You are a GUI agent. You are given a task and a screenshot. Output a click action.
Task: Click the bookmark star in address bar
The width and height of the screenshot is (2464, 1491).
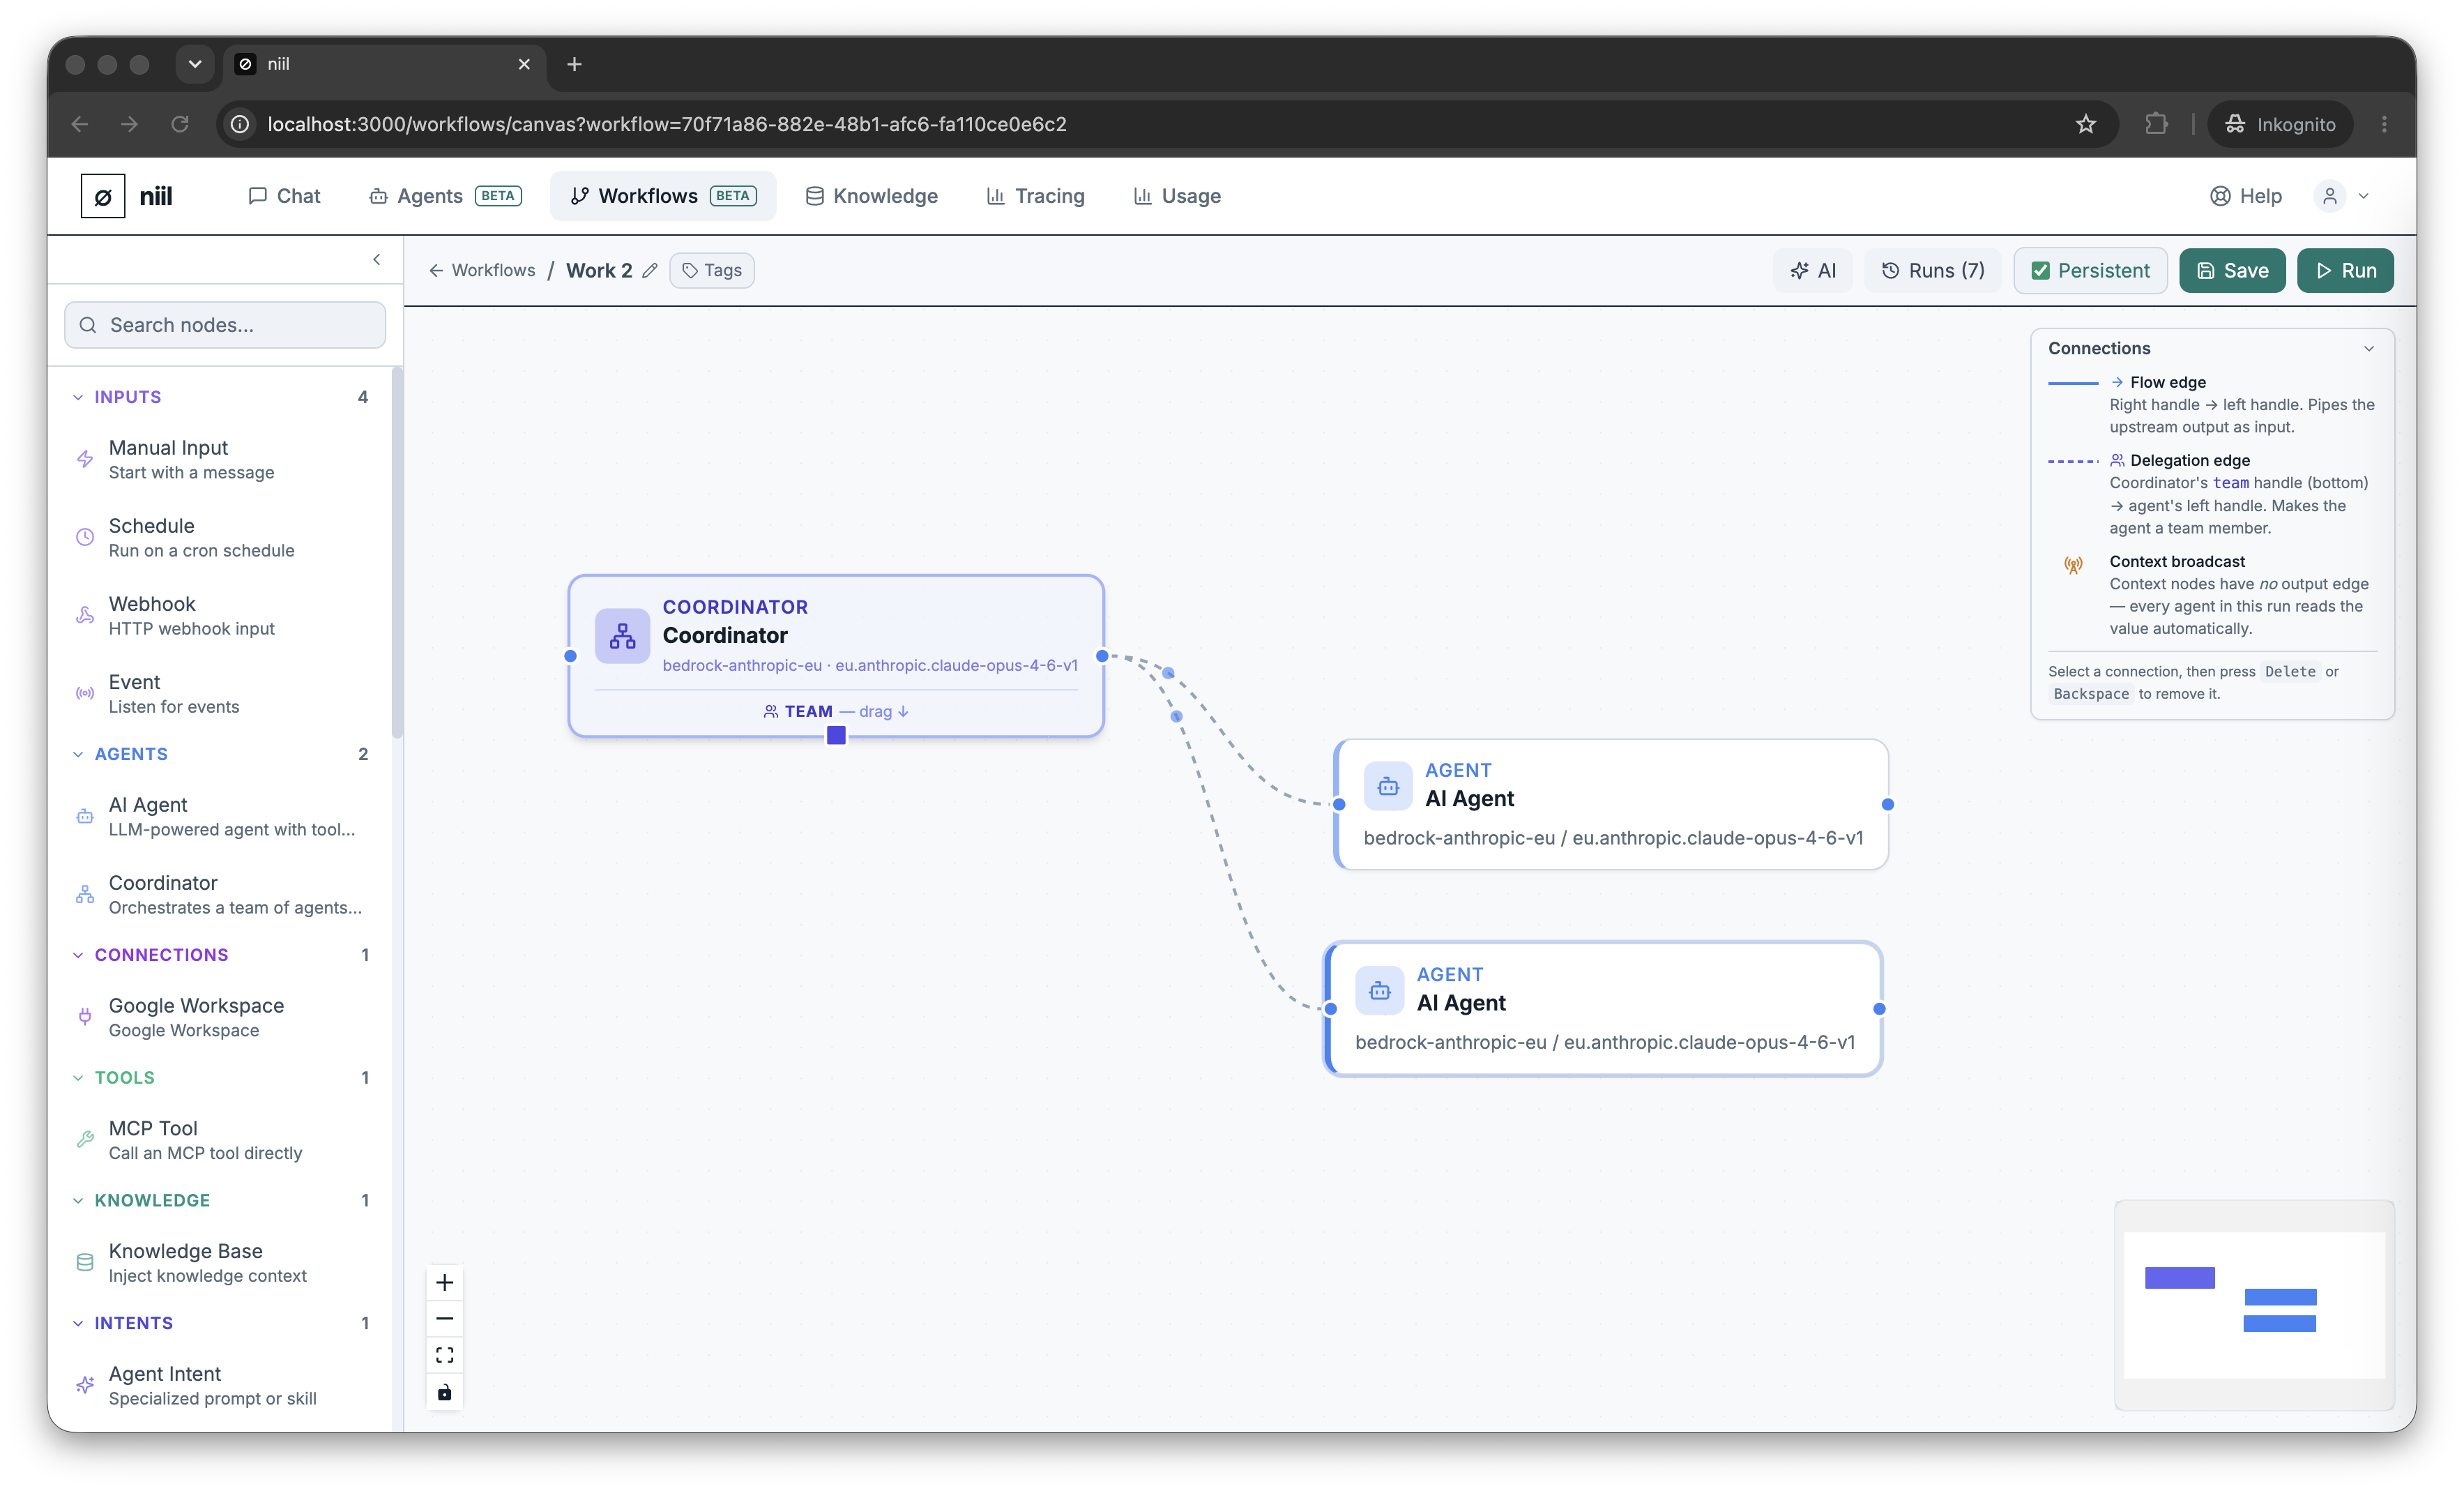tap(2086, 124)
